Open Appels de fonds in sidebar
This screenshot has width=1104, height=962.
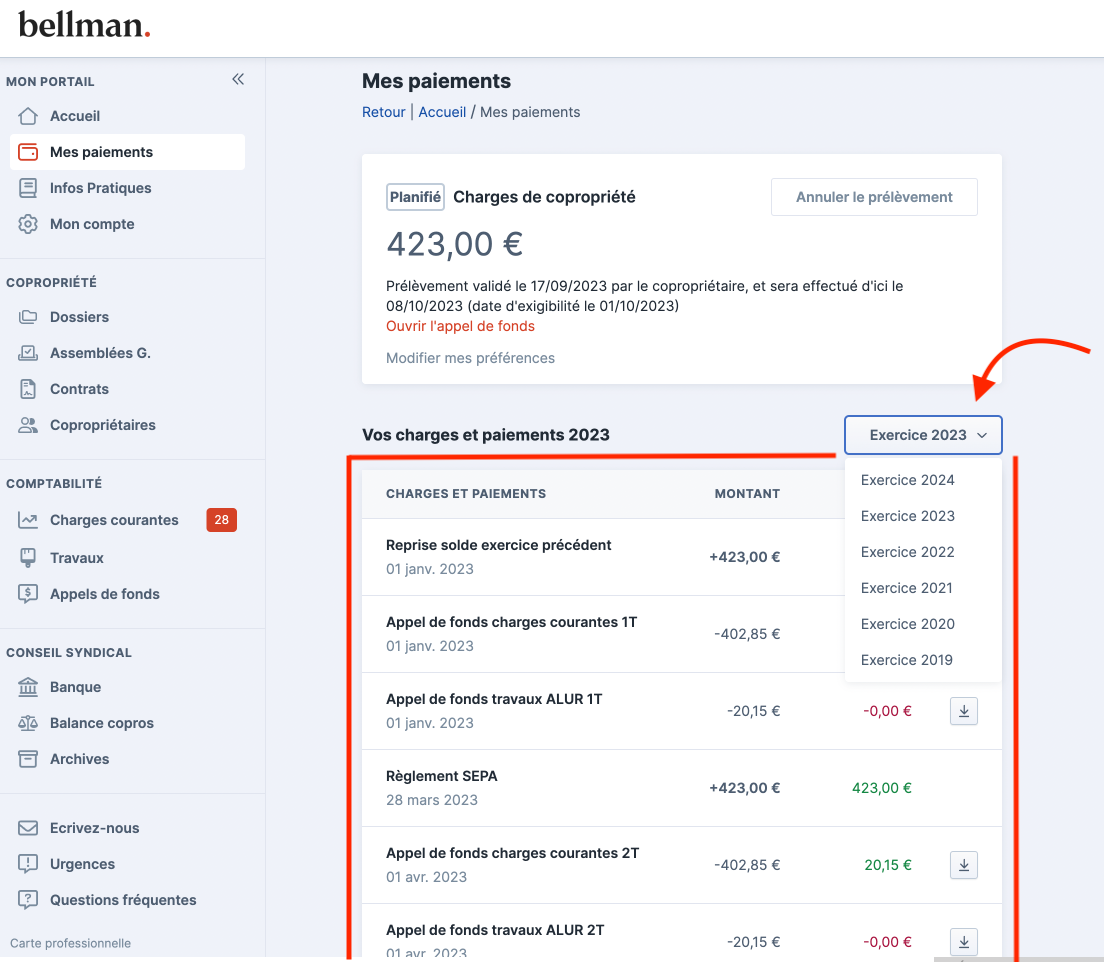105,594
